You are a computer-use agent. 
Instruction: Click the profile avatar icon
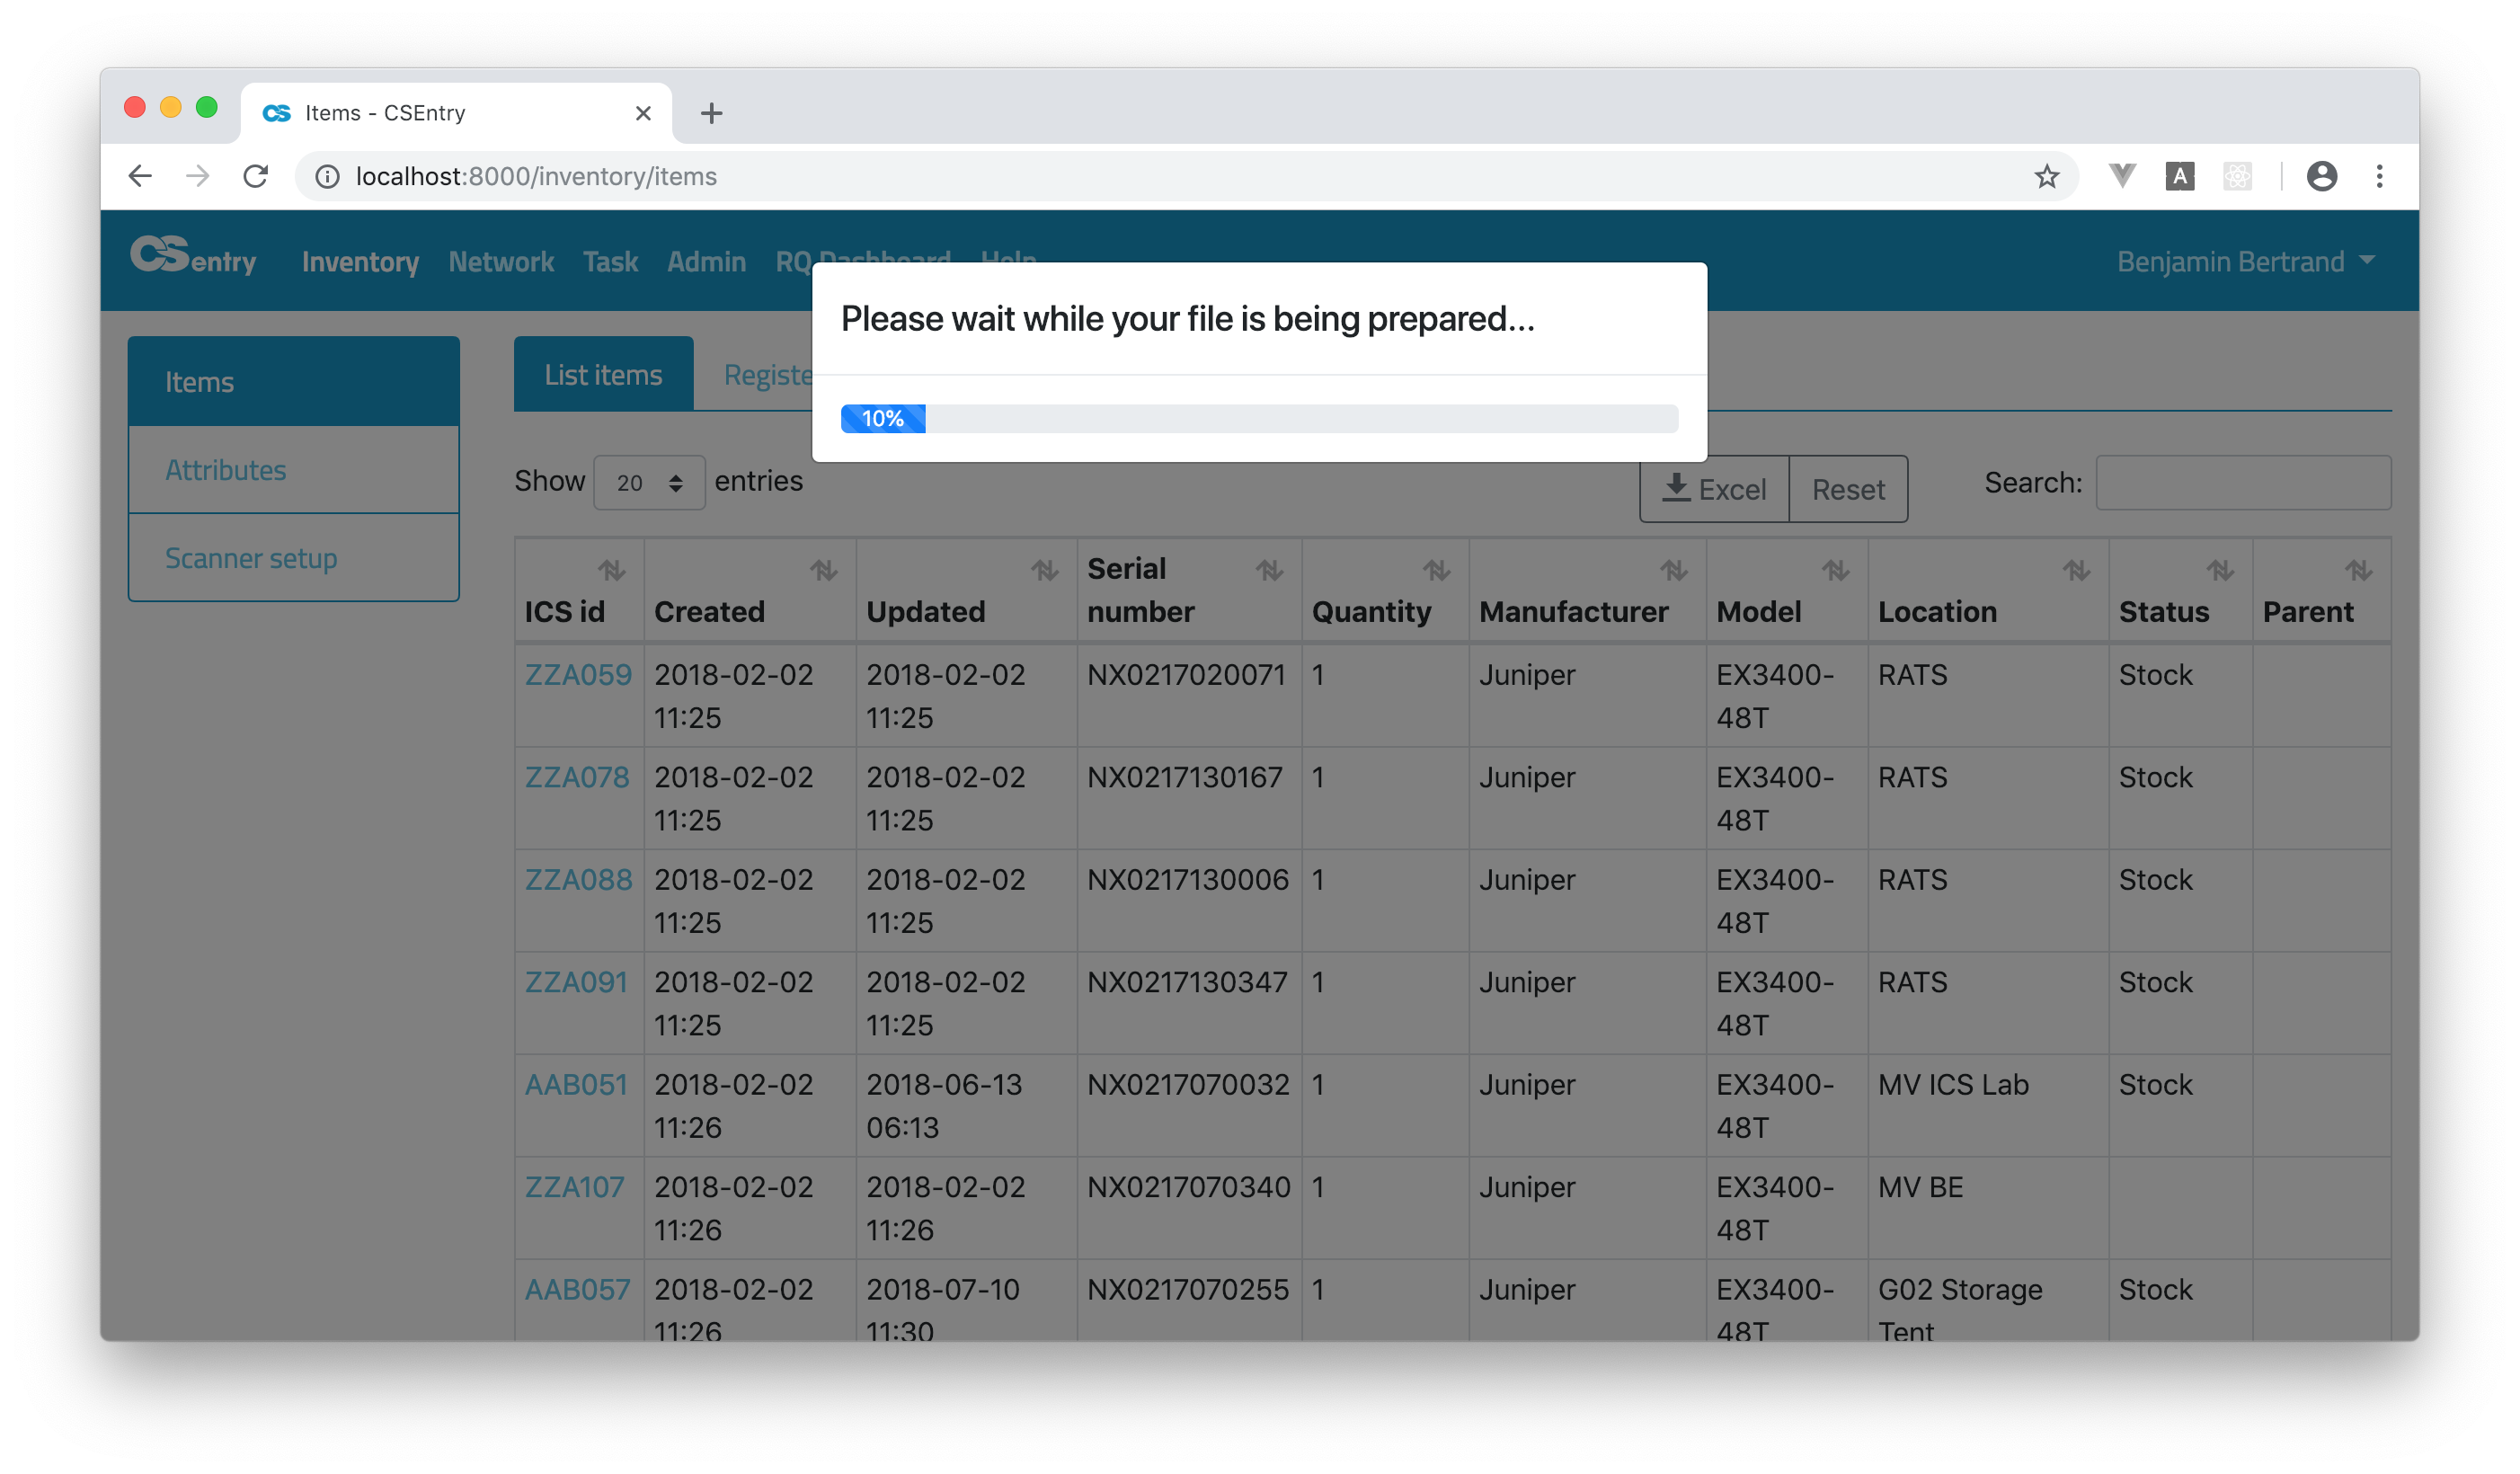pos(2321,176)
